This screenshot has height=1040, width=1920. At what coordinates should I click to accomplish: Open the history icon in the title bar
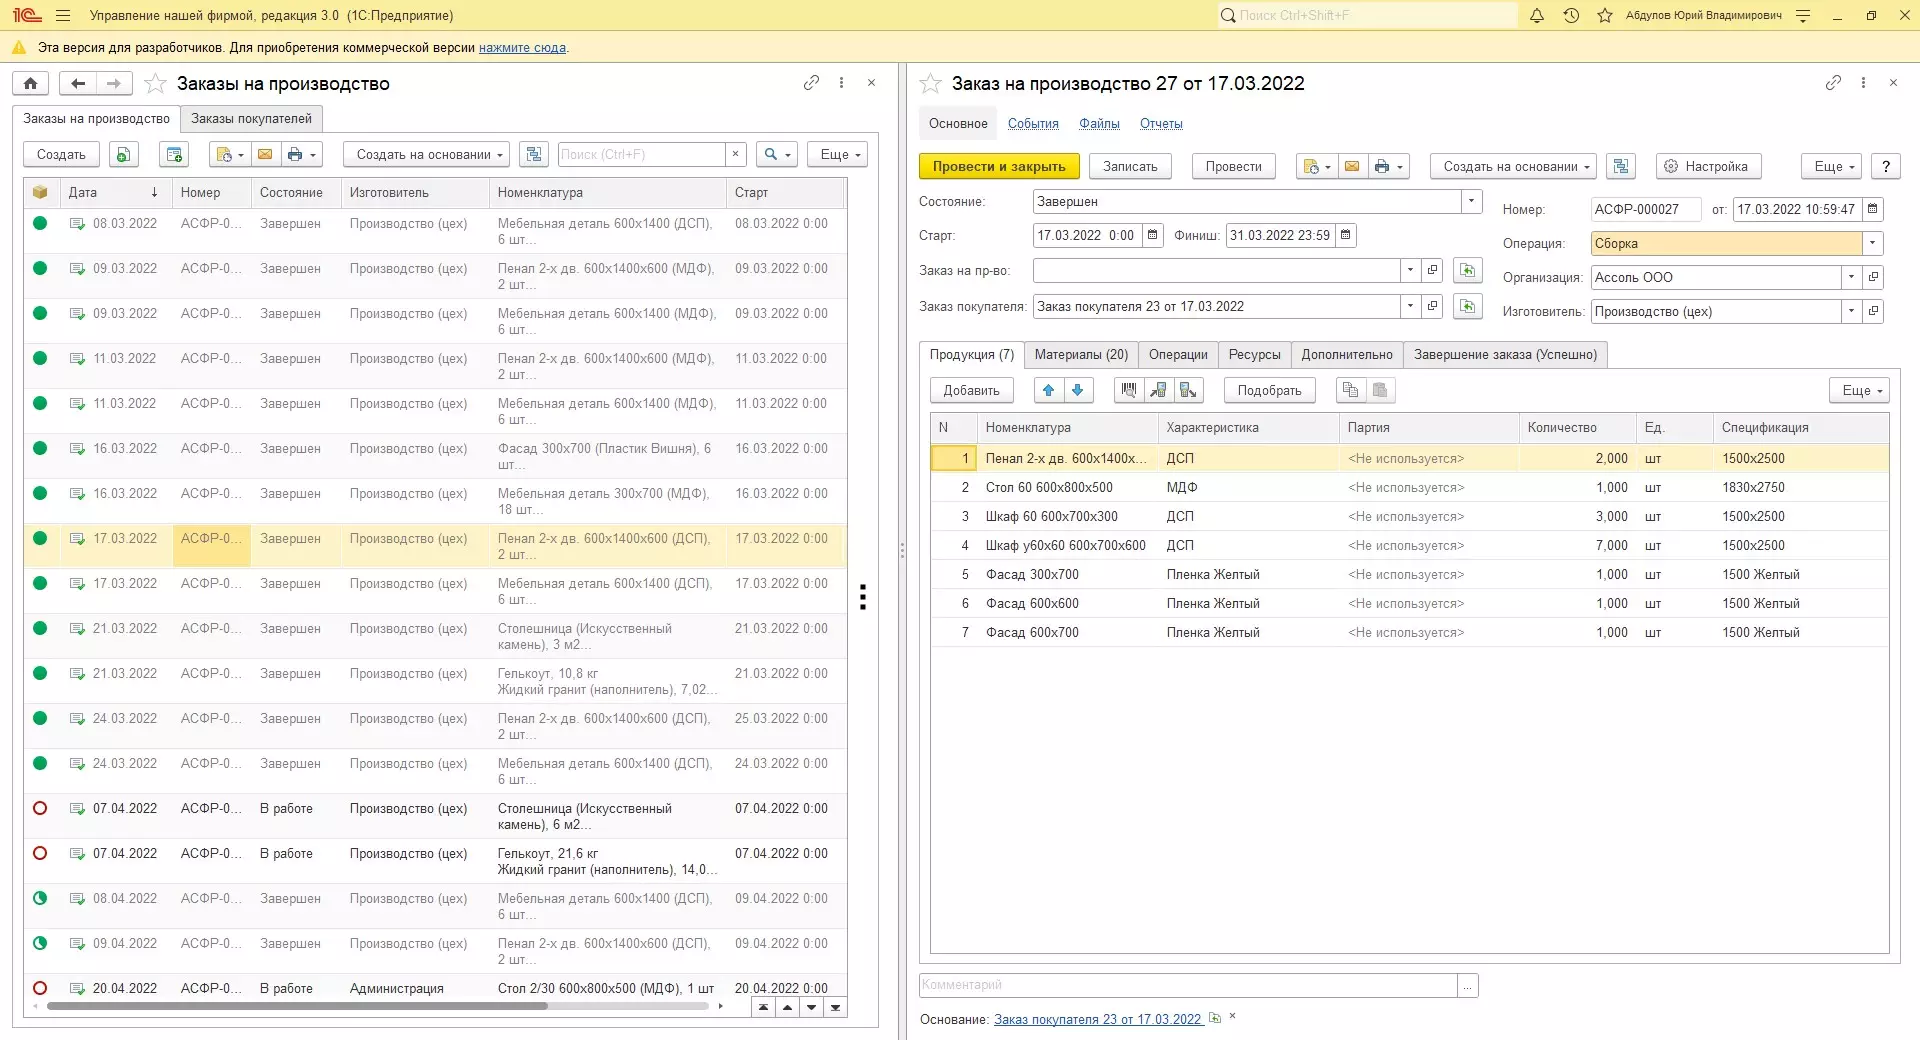click(x=1571, y=16)
